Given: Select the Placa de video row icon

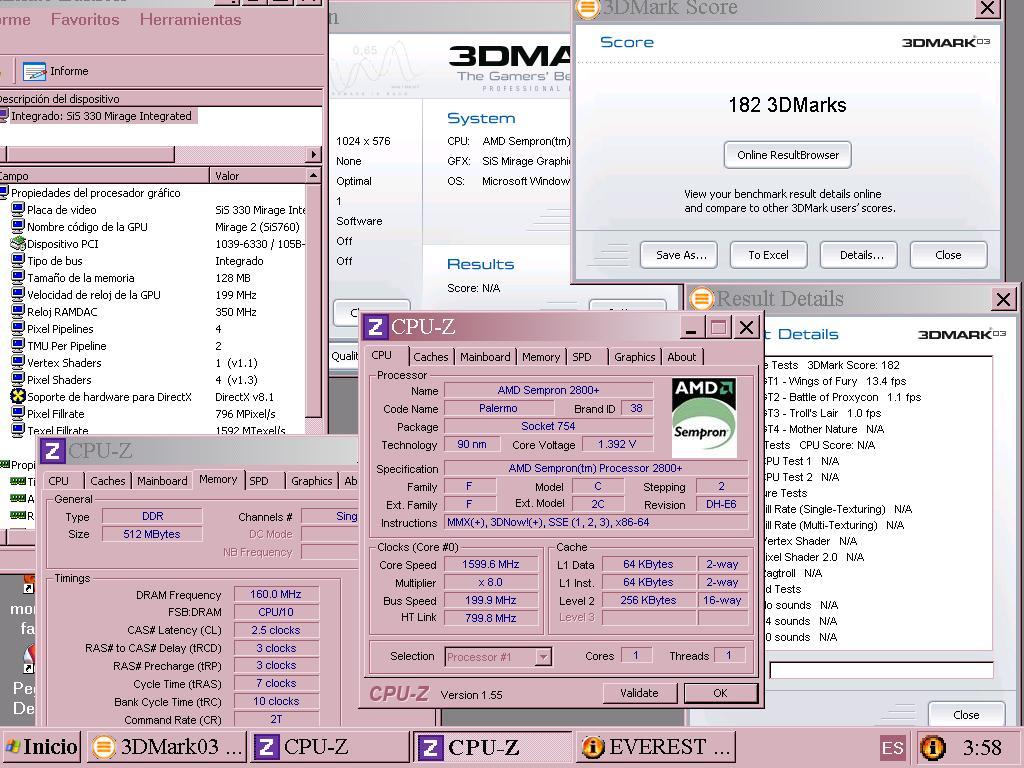Looking at the screenshot, I should point(18,210).
